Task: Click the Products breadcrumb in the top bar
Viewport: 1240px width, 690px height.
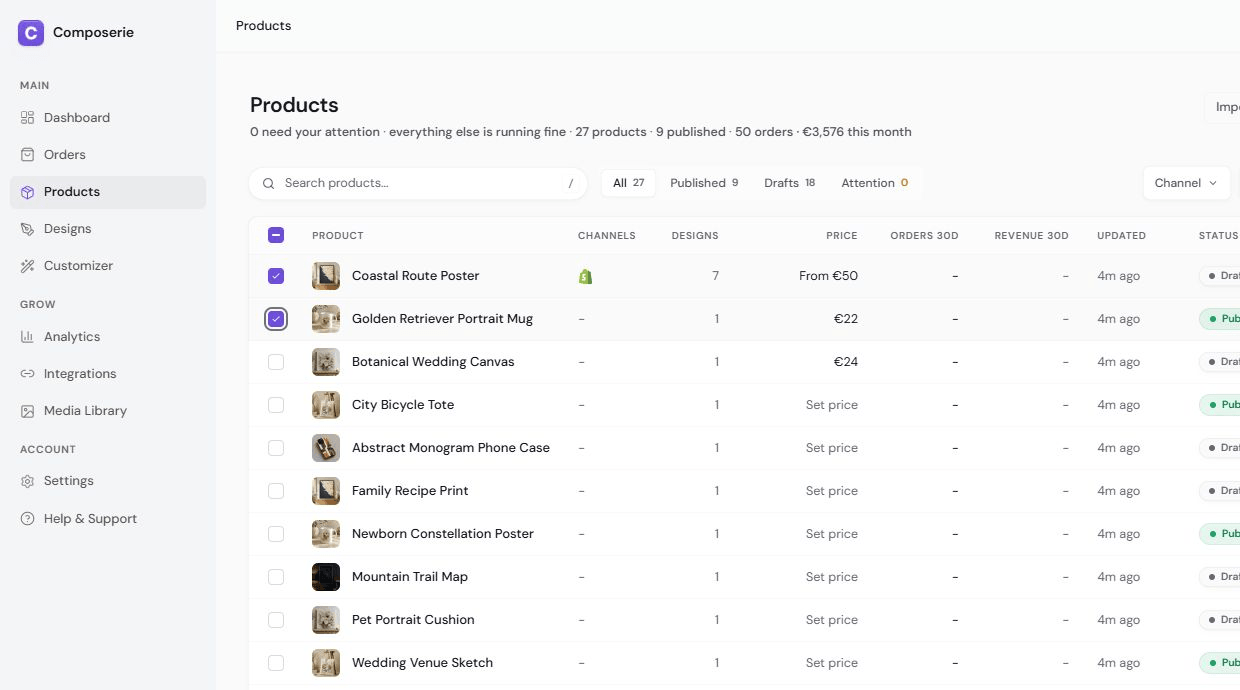Action: pyautogui.click(x=264, y=26)
